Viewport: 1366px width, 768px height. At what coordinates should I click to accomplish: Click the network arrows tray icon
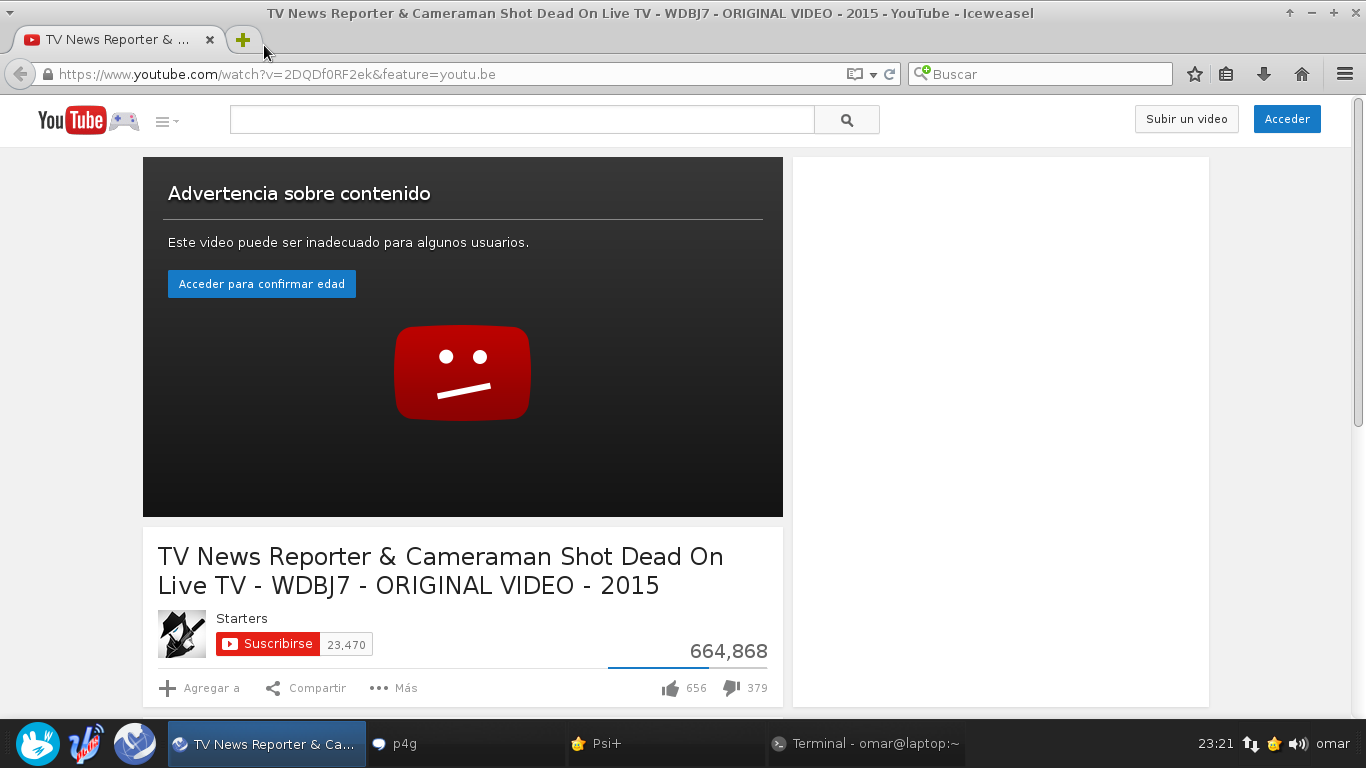coord(1251,744)
